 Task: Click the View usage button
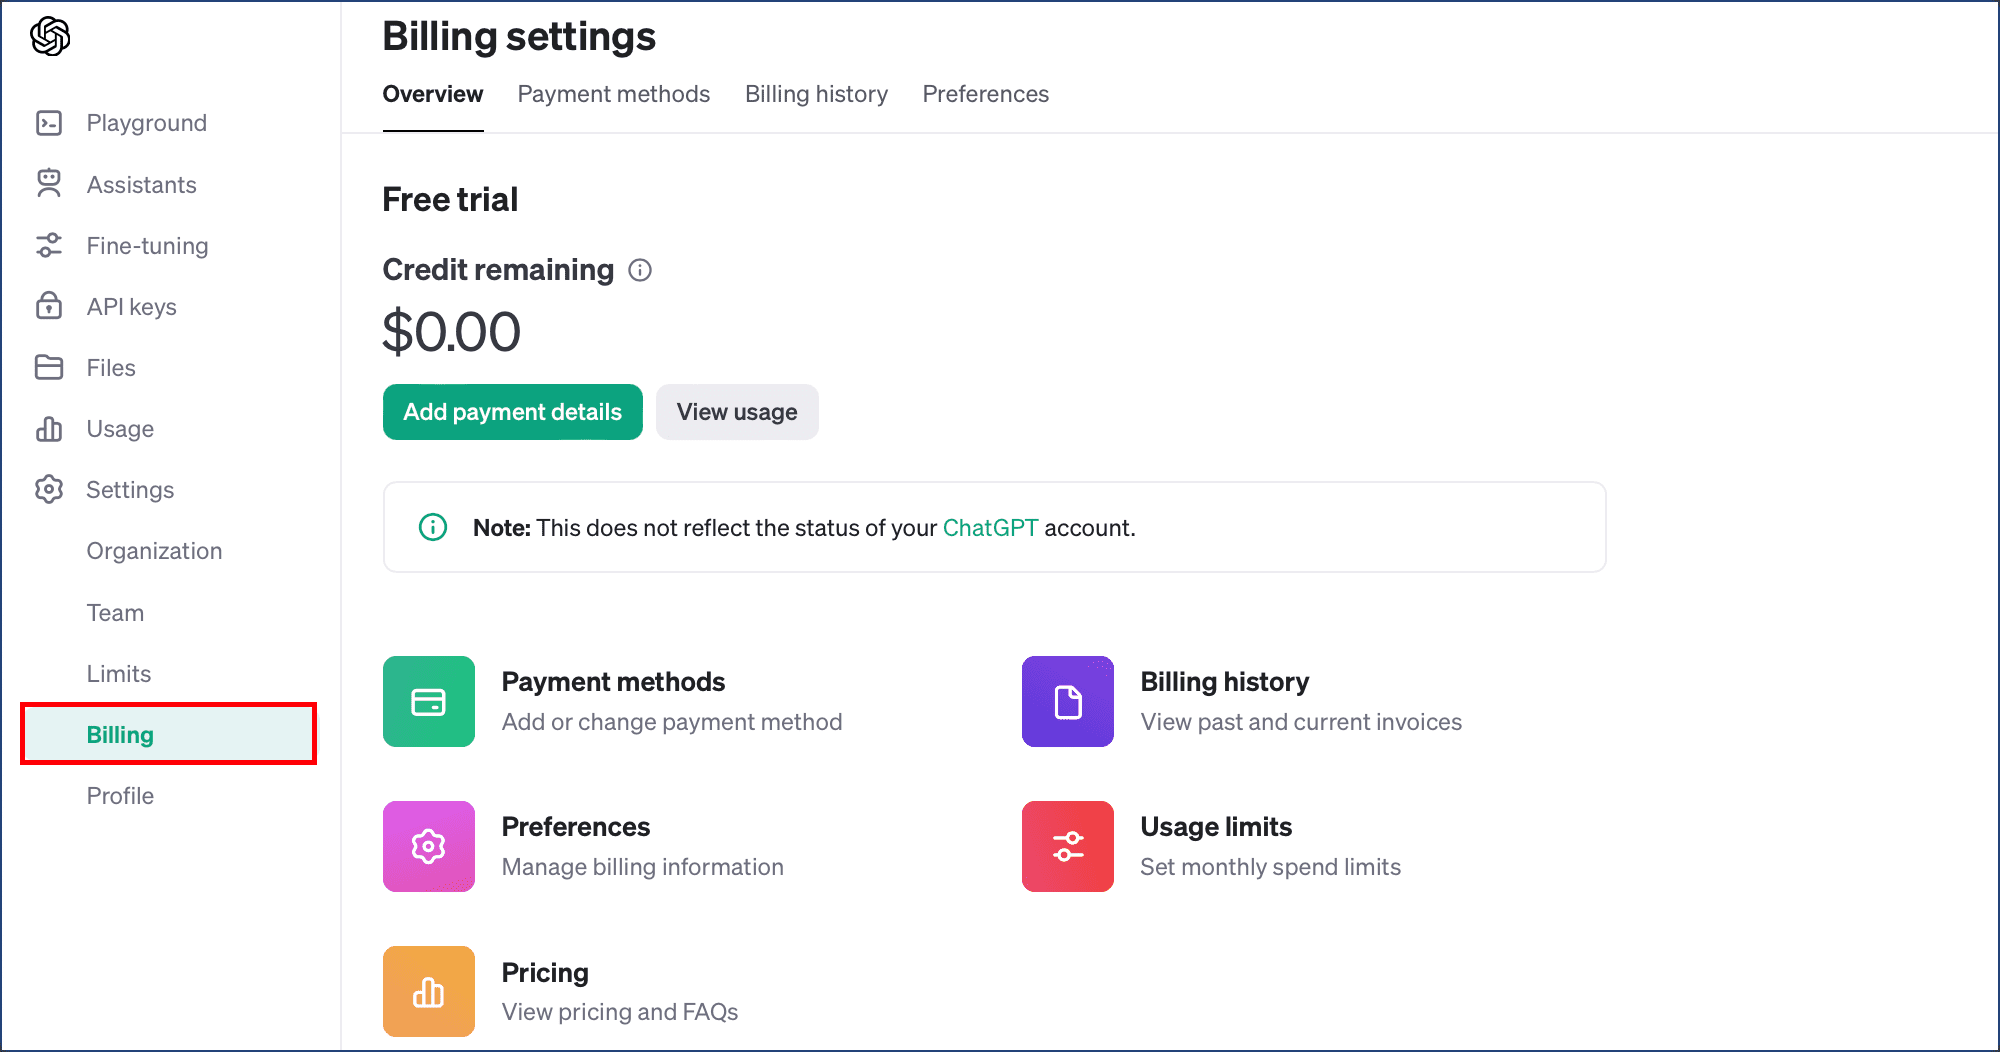pos(737,412)
